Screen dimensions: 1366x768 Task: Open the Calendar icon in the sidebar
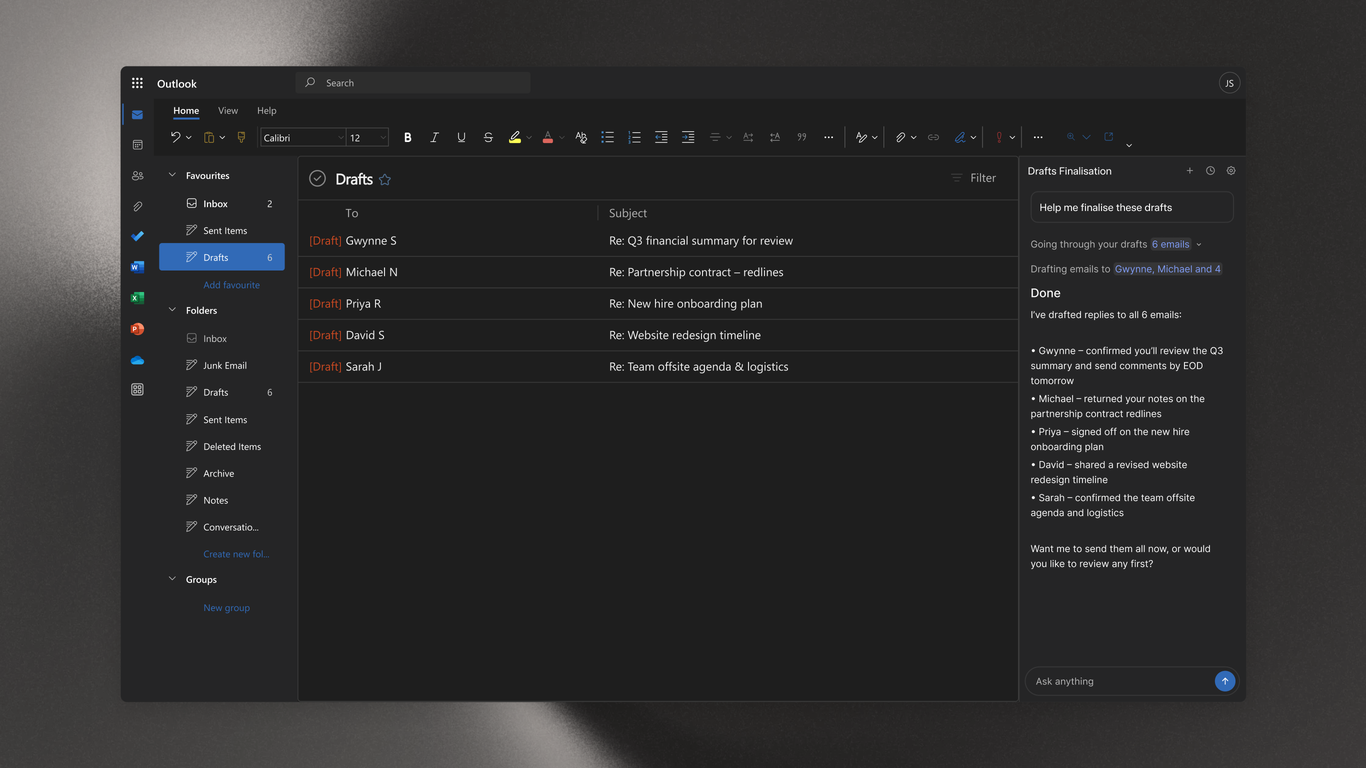pyautogui.click(x=137, y=145)
